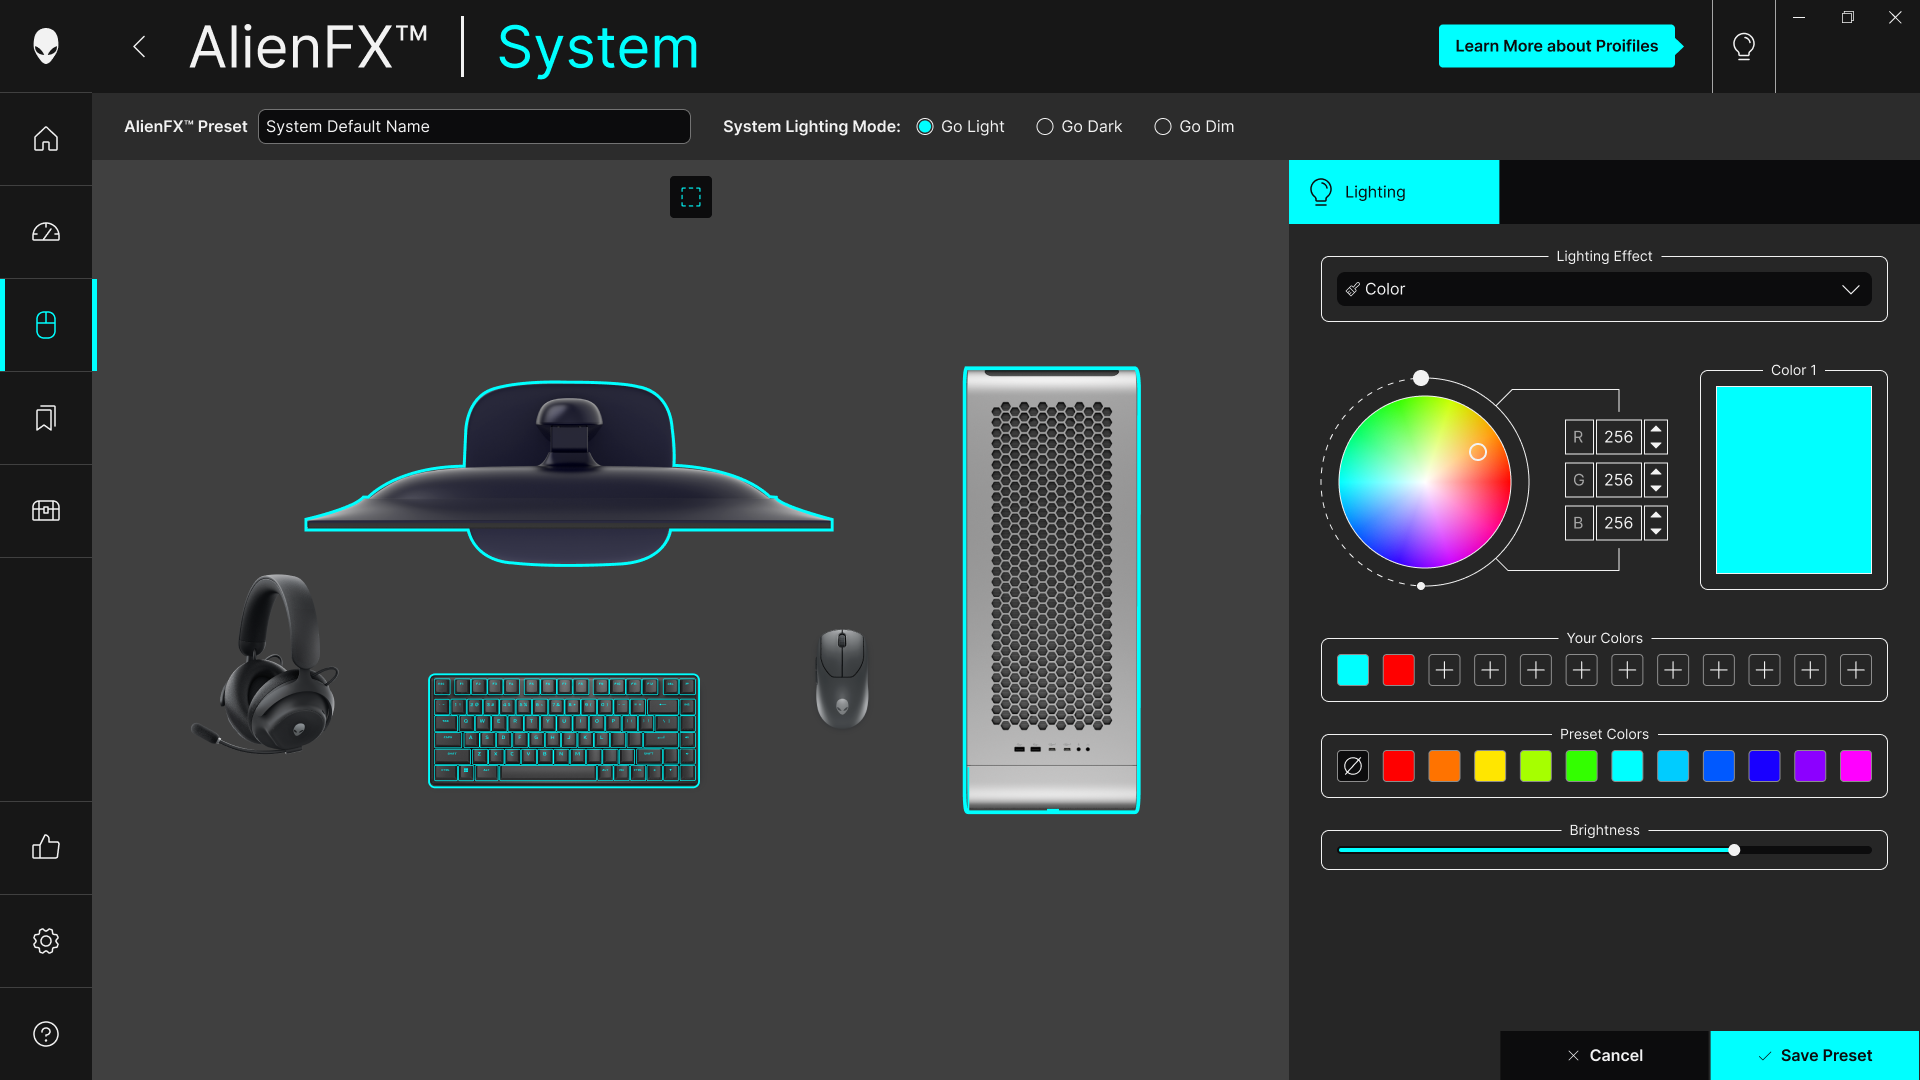This screenshot has width=1920, height=1080.
Task: Click the lightbulb tips icon in header
Action: 1744,46
